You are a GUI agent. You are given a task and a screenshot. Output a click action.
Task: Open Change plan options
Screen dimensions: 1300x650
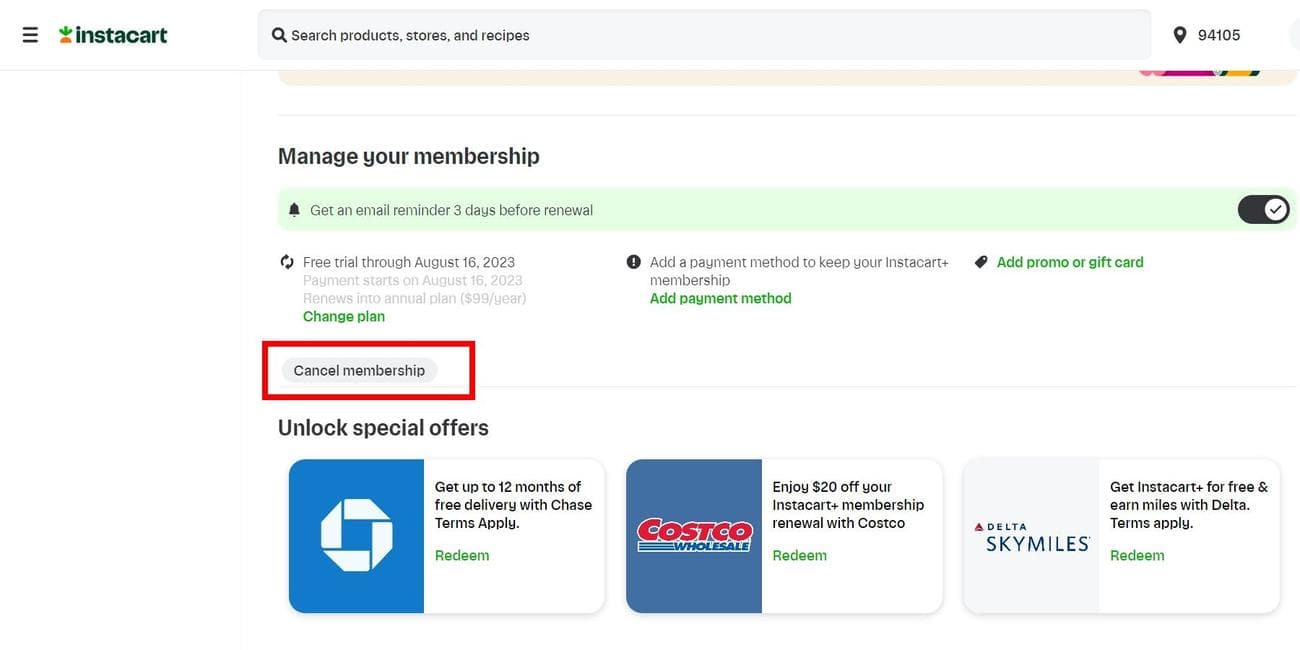(343, 316)
